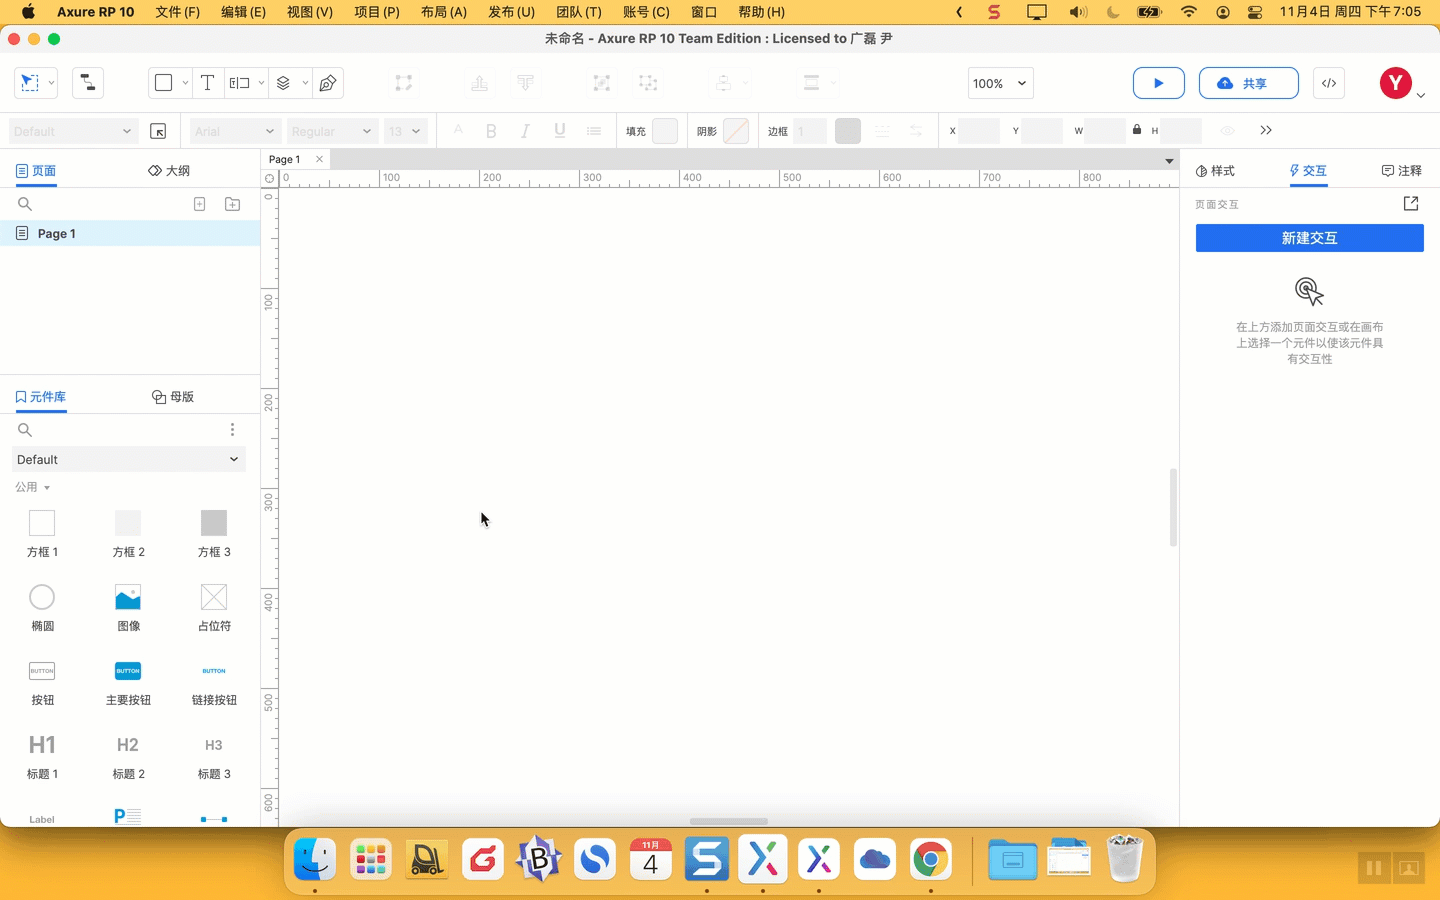Select the 方框 3 widget
1440x900 pixels.
click(x=214, y=533)
